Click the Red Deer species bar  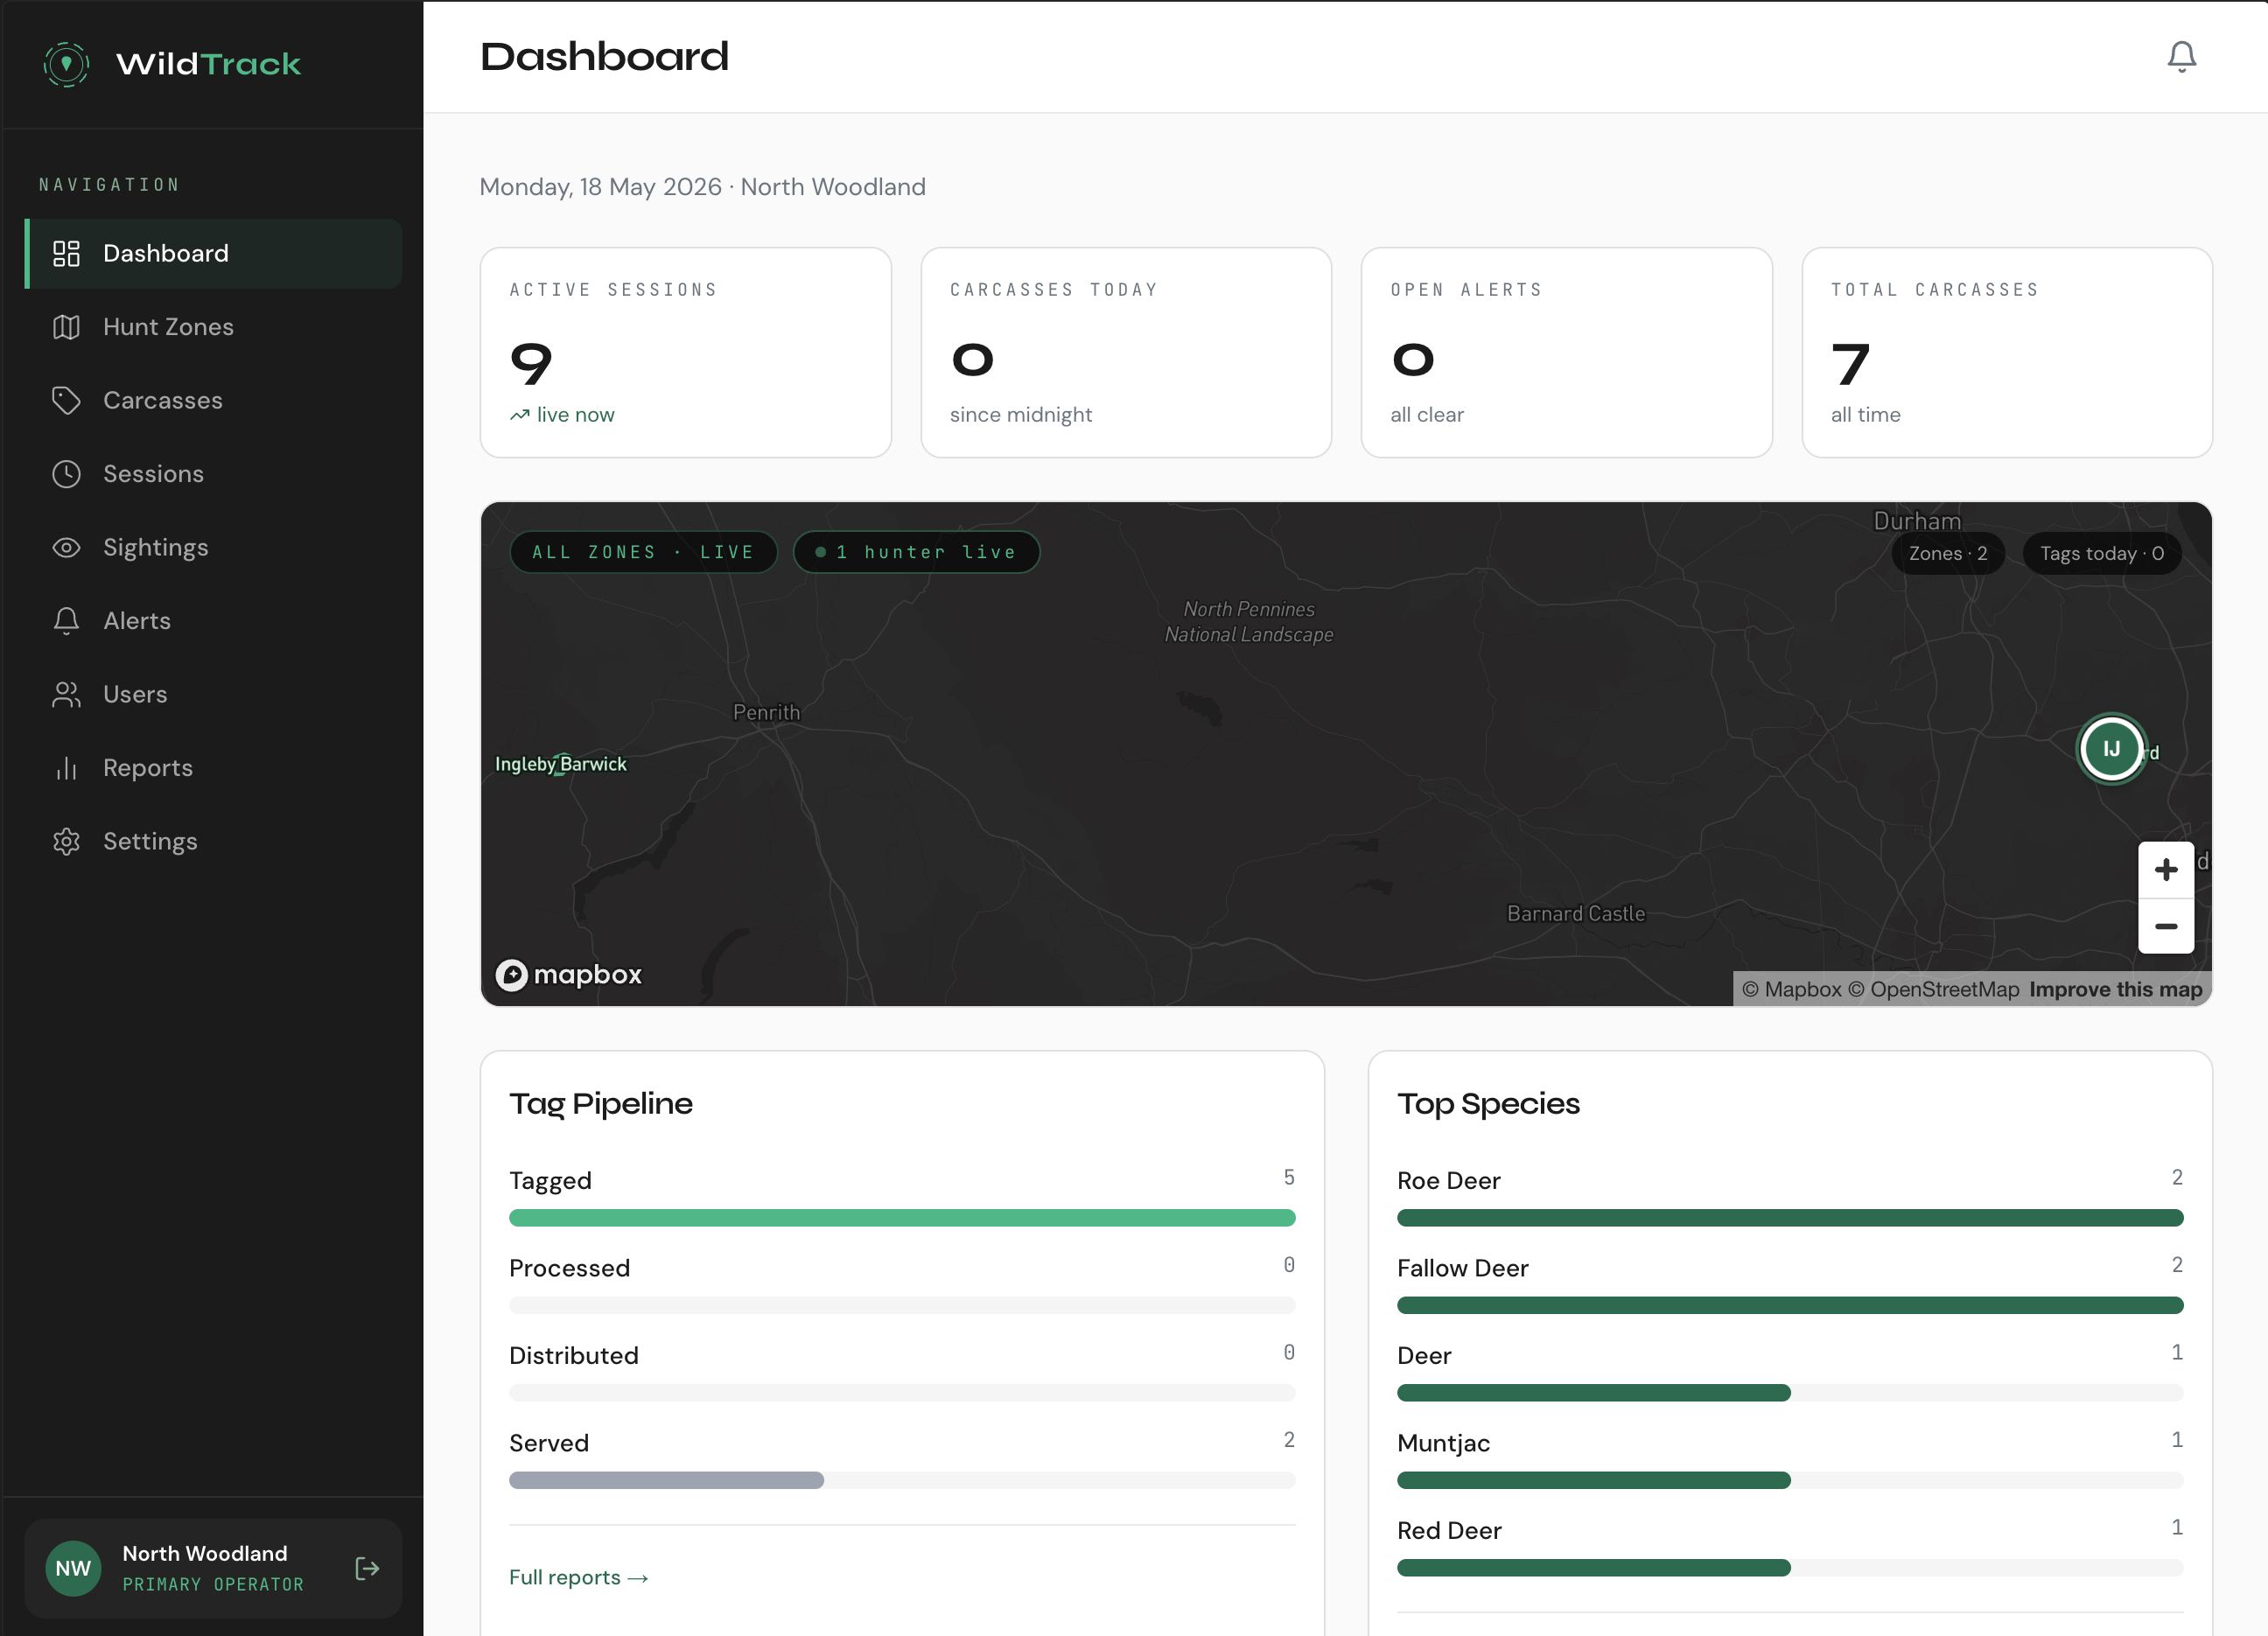point(1790,1568)
